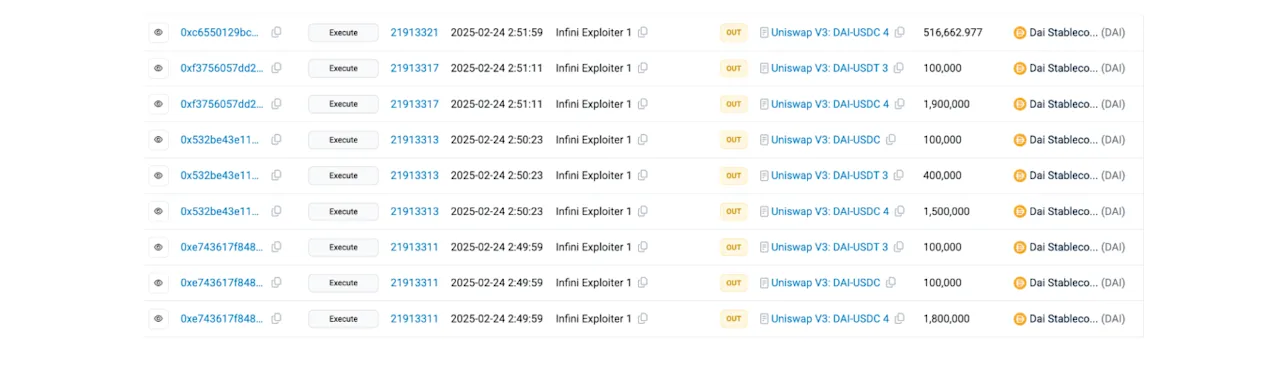Click OUT badge in the 516,662.977 row
The image size is (1280, 366).
point(733,32)
